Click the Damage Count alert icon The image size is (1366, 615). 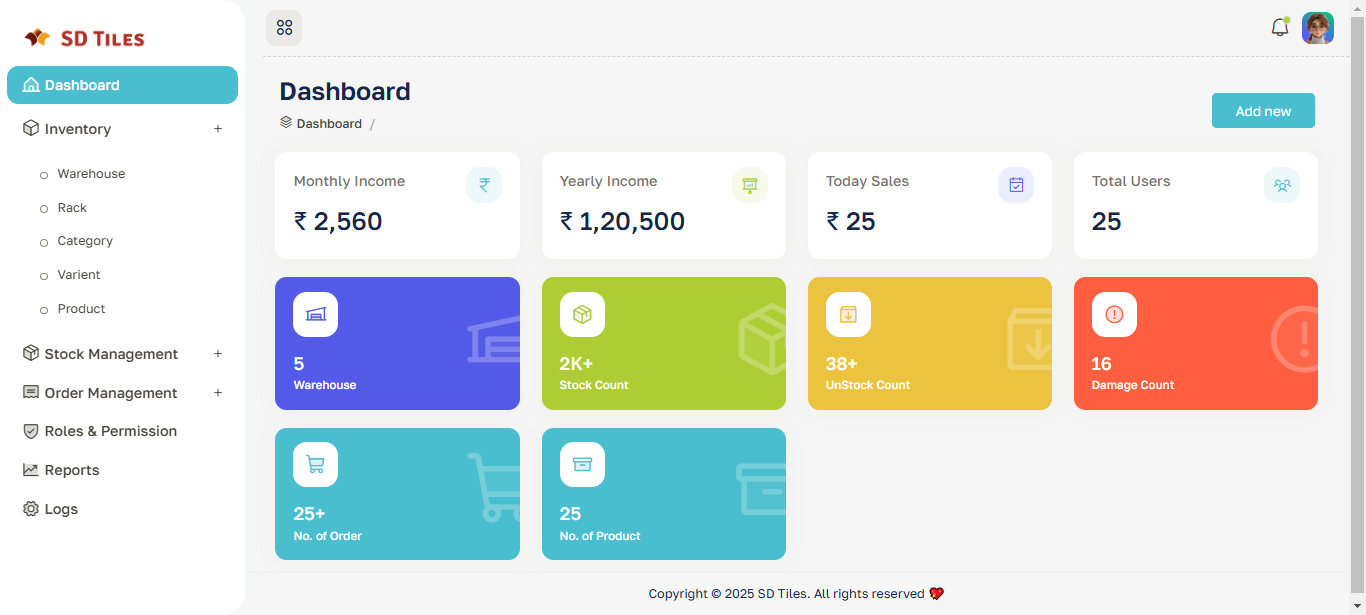[x=1114, y=314]
